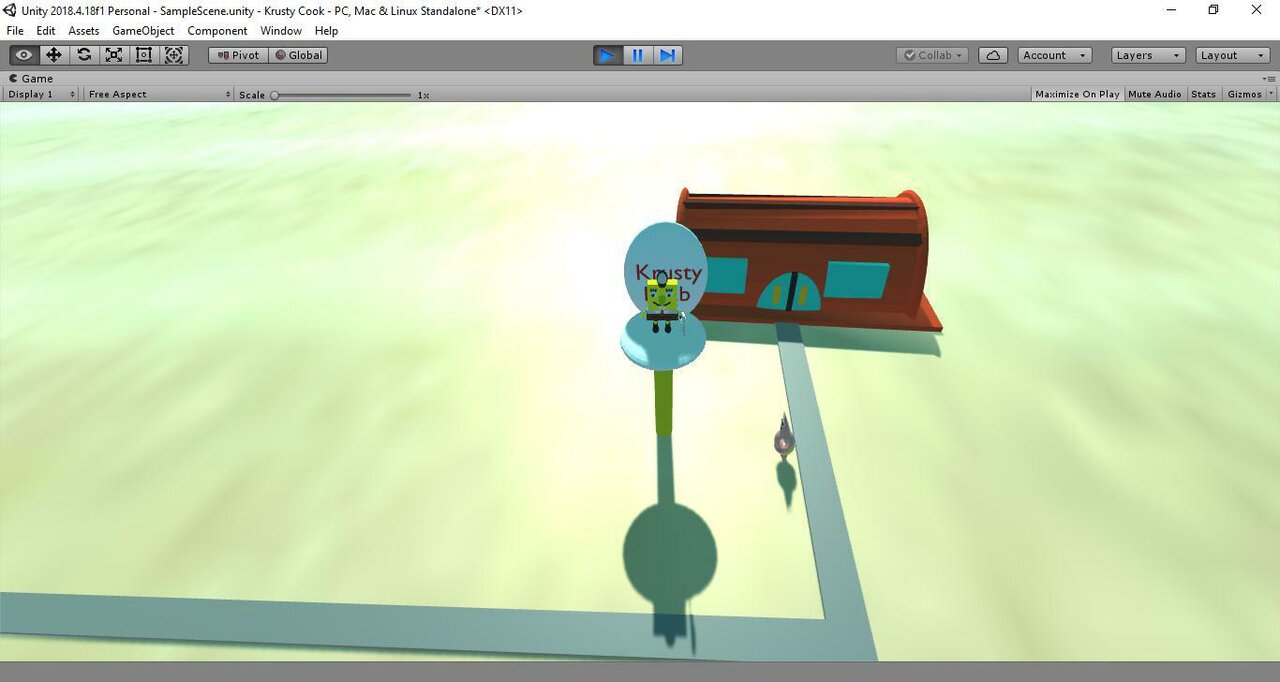This screenshot has width=1280, height=682.
Task: Open the Help menu
Action: point(327,31)
